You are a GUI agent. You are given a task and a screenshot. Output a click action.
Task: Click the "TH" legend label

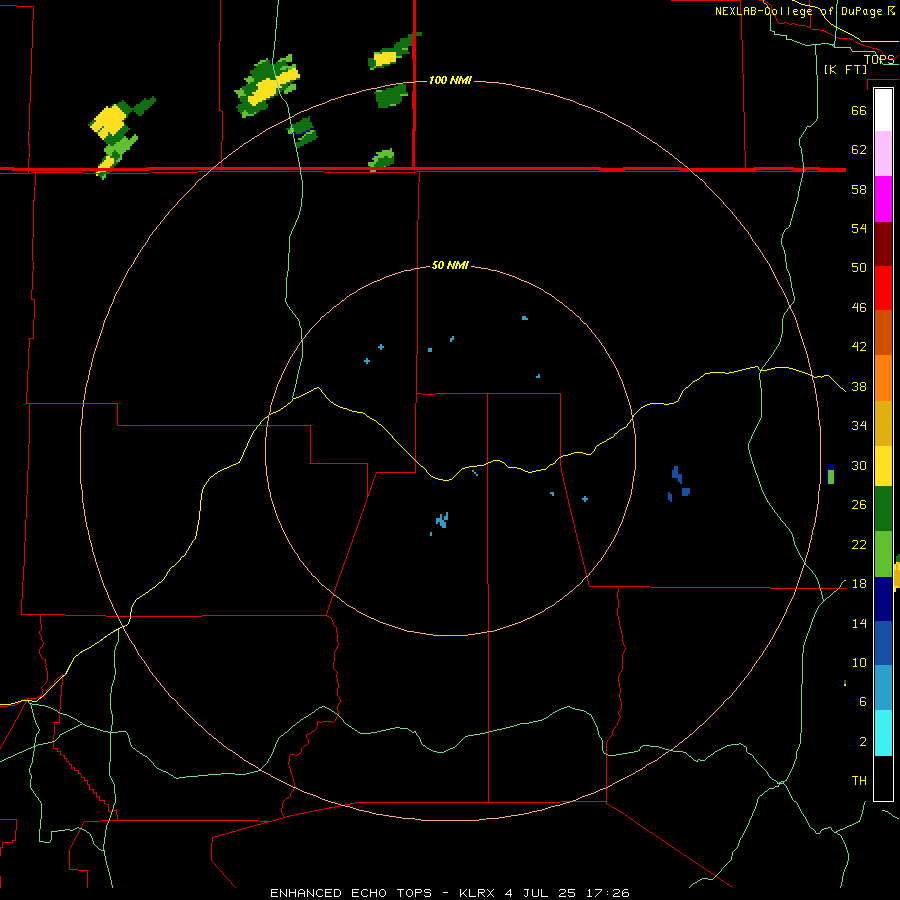coord(859,781)
